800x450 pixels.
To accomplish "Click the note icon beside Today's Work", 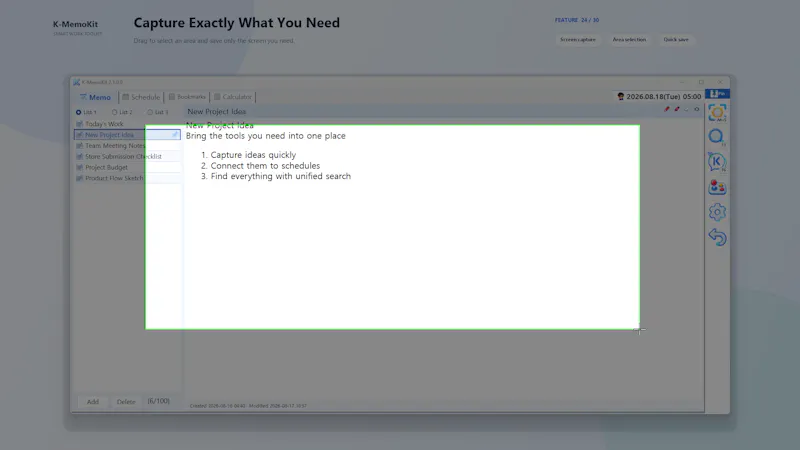I will click(x=80, y=124).
